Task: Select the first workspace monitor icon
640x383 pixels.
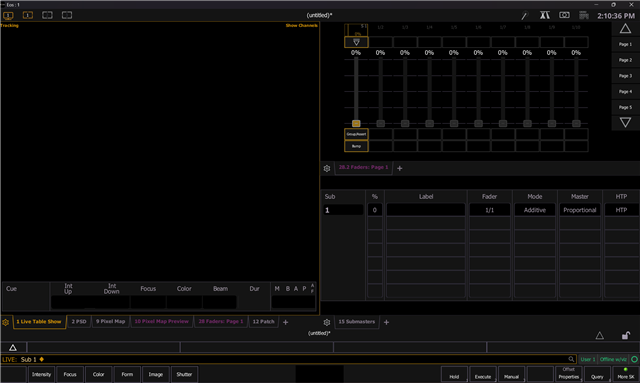Action: (8, 16)
